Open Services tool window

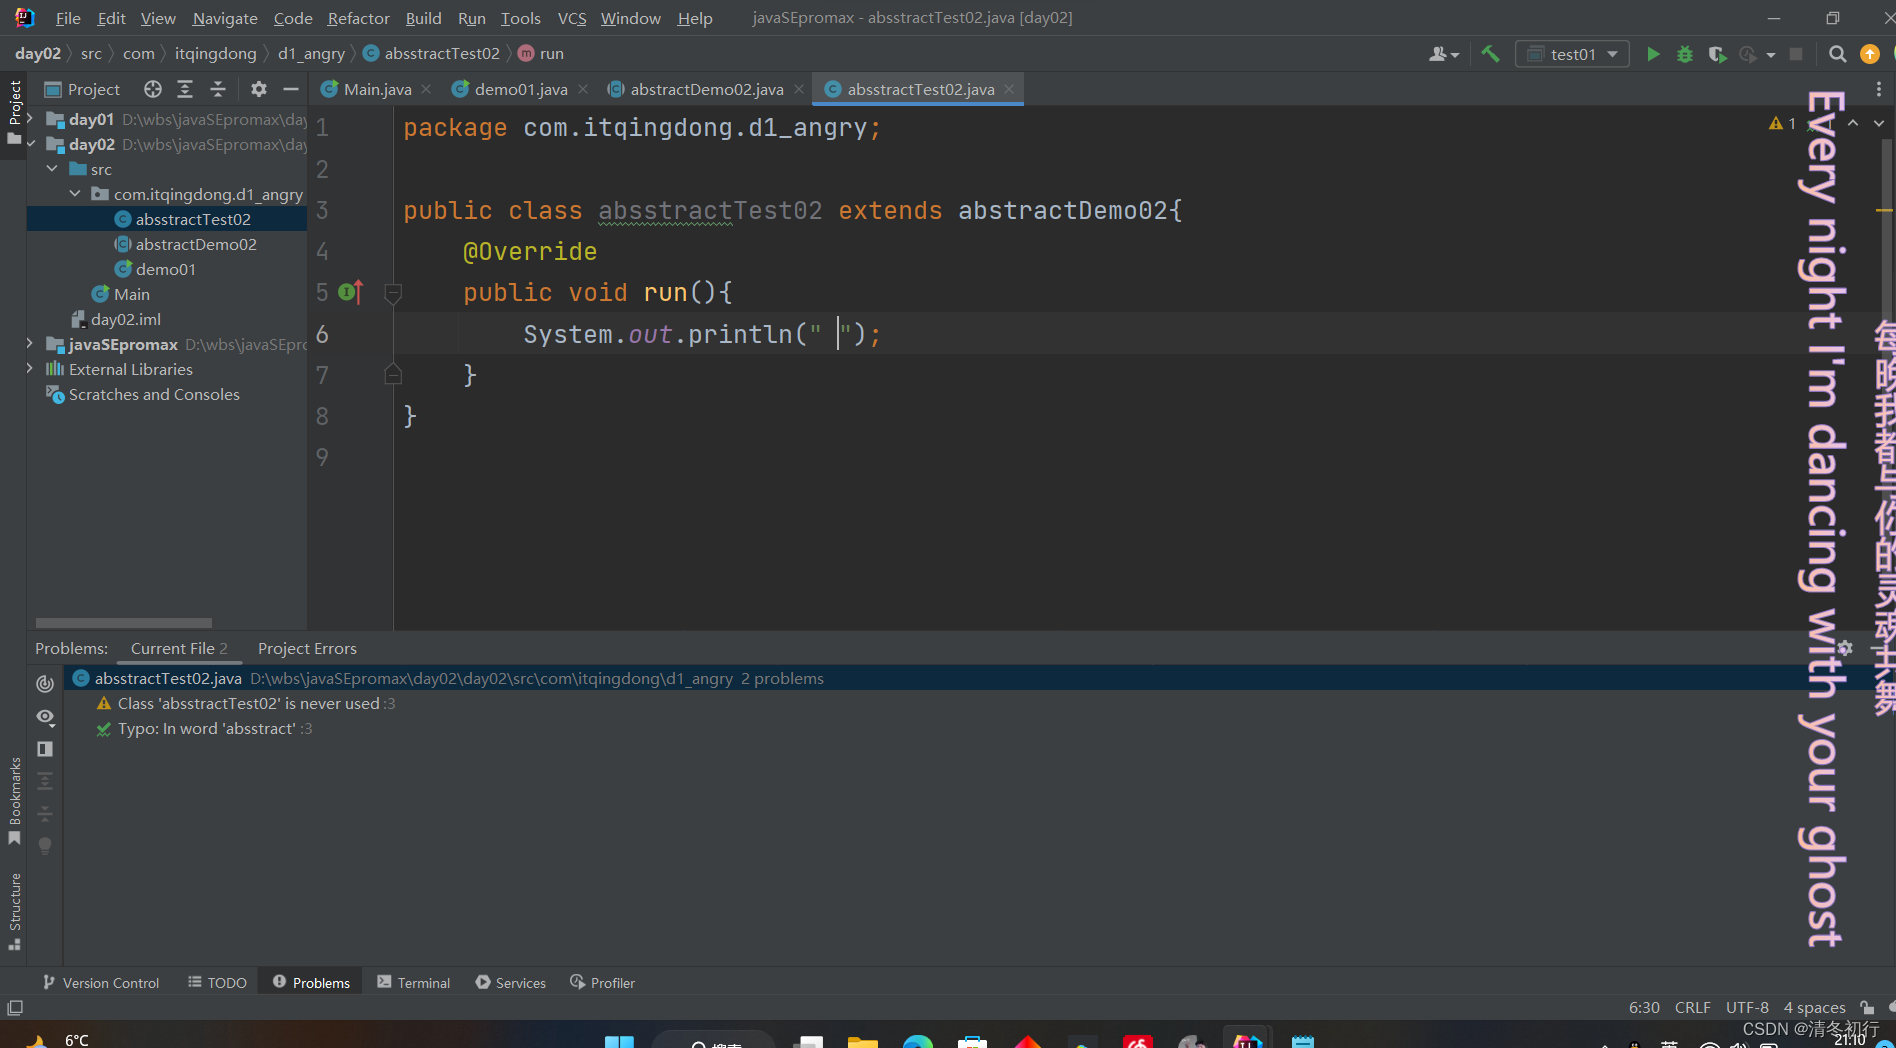tap(510, 983)
